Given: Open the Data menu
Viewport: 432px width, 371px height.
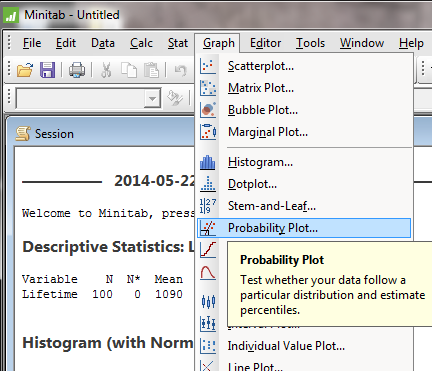Looking at the screenshot, I should click(103, 43).
